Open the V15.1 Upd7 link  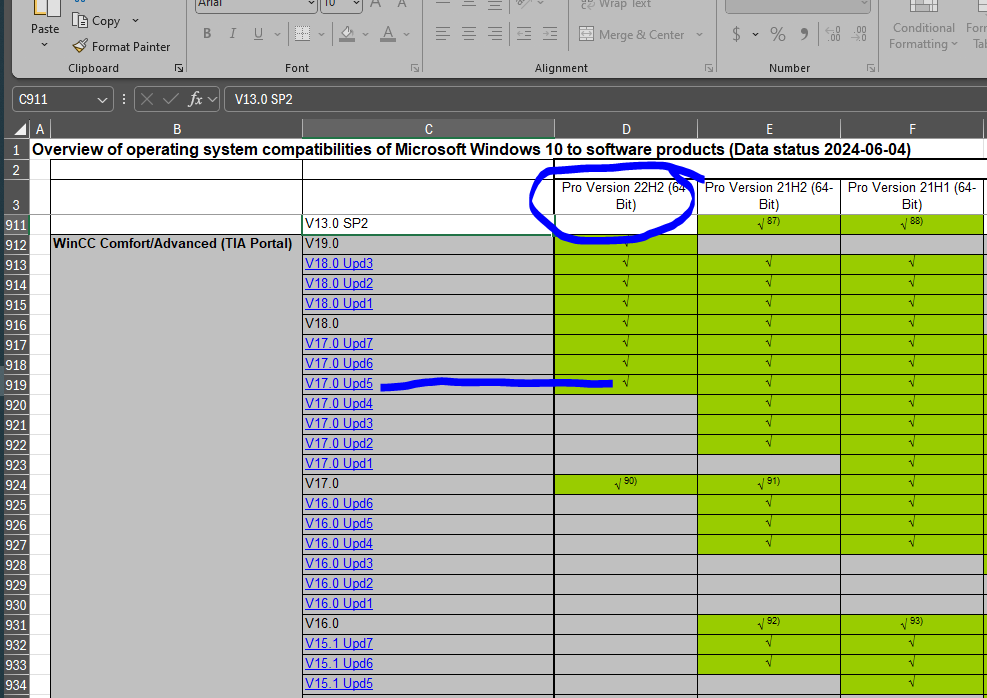[339, 644]
